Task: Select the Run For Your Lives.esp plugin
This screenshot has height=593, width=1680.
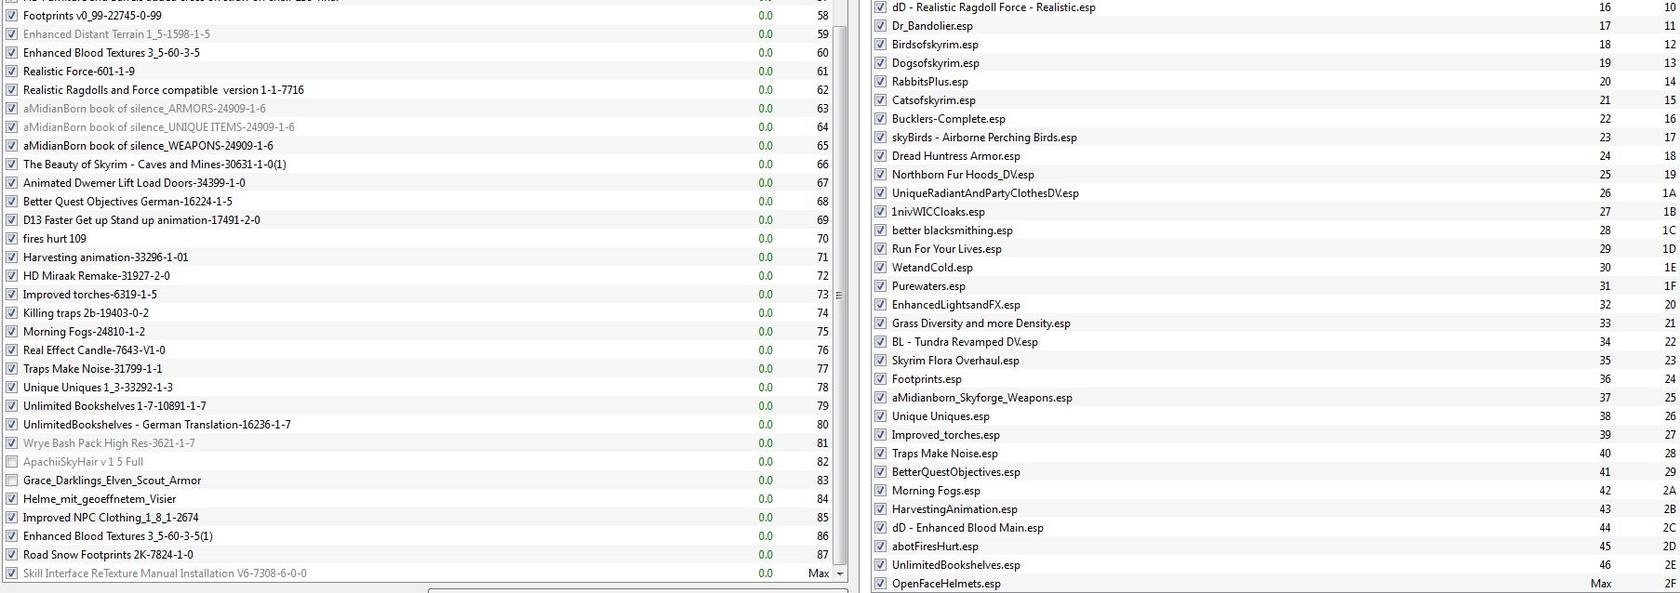Action: [x=946, y=249]
